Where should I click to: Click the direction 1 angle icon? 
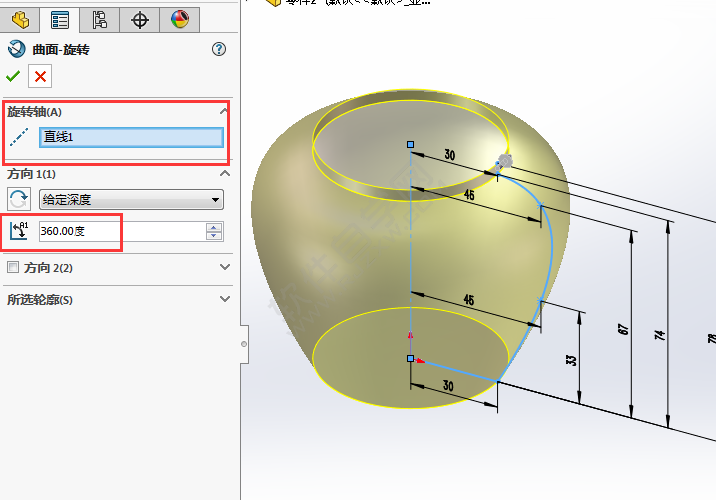tap(19, 231)
